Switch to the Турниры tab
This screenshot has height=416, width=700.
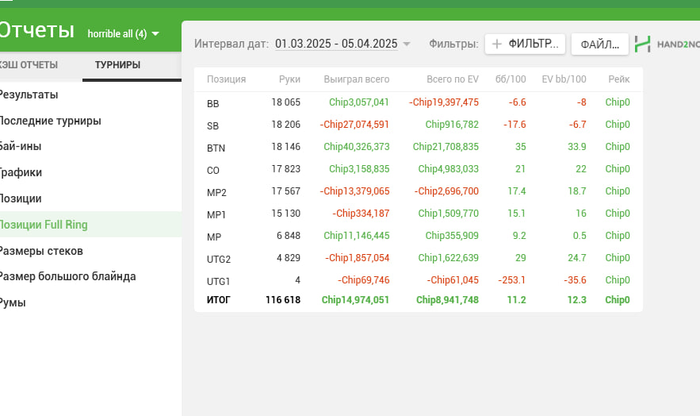point(117,66)
